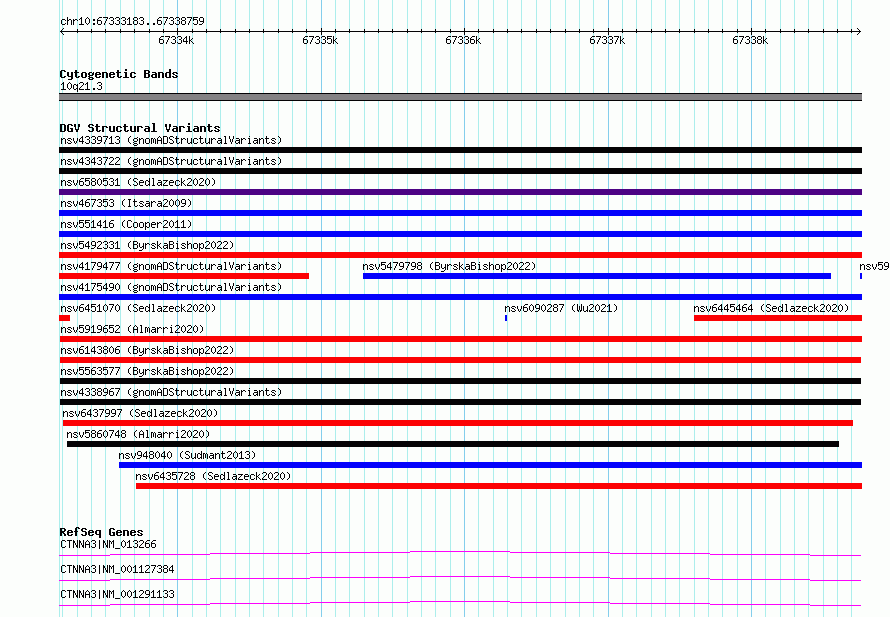
Task: Click the red bar under nsv6445464
Action: (x=778, y=318)
